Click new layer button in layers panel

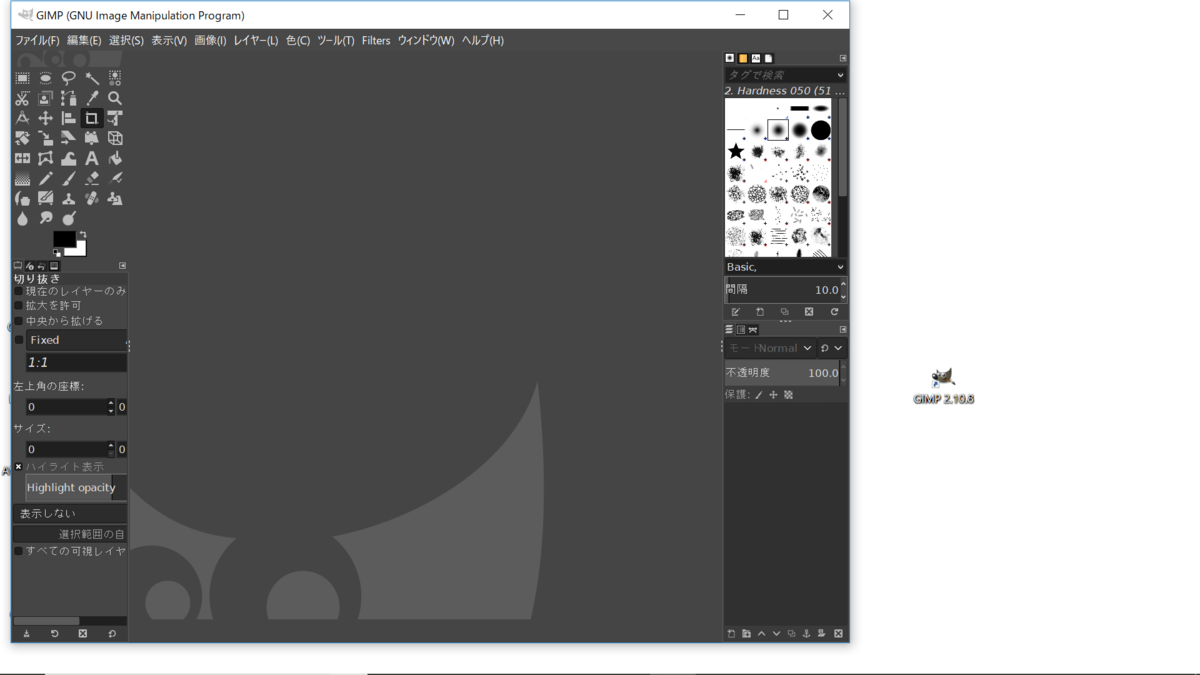(731, 633)
